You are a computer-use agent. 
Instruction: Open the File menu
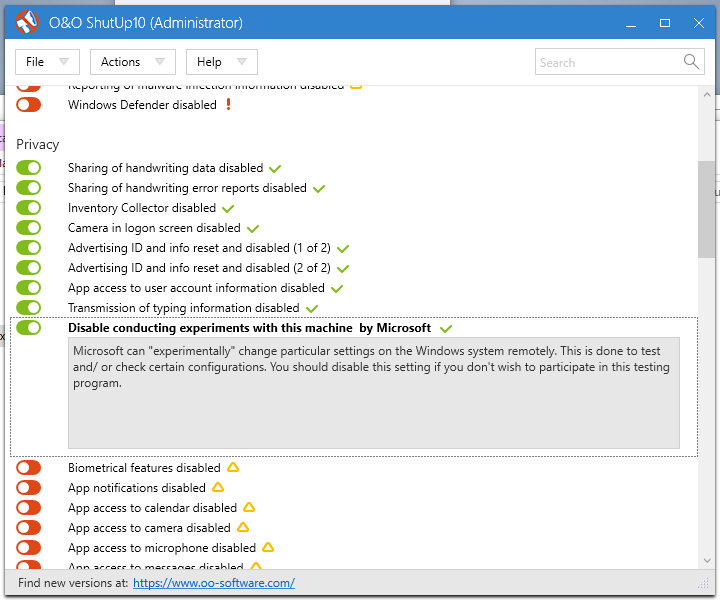point(47,62)
